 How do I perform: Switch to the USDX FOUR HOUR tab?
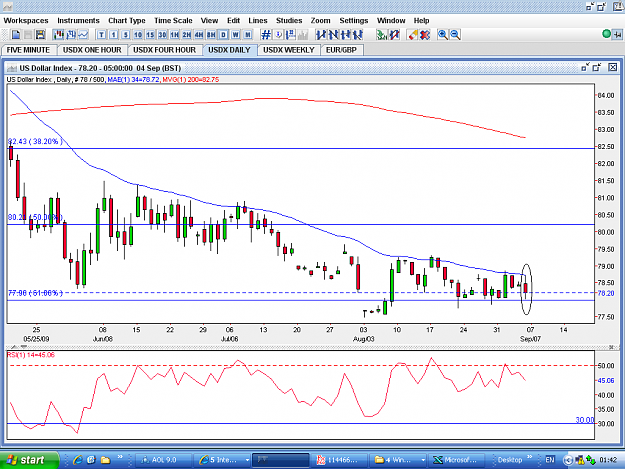point(165,50)
